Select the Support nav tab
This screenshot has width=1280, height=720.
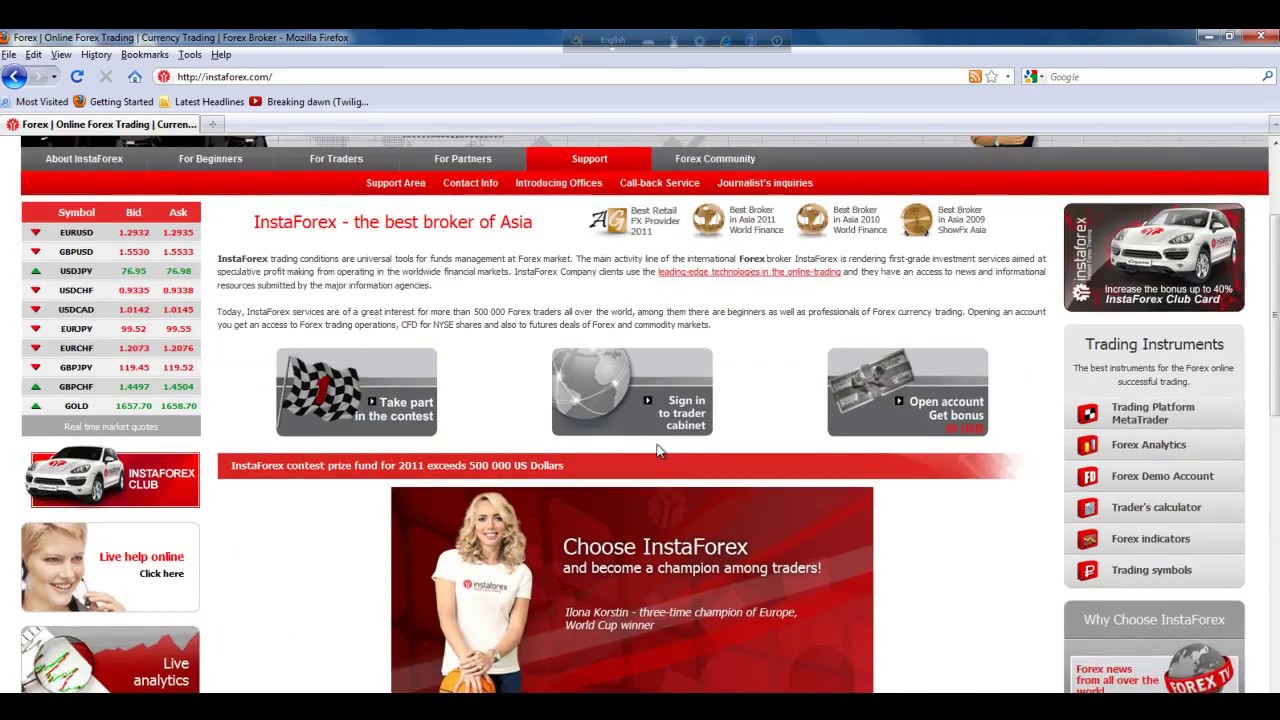click(589, 159)
